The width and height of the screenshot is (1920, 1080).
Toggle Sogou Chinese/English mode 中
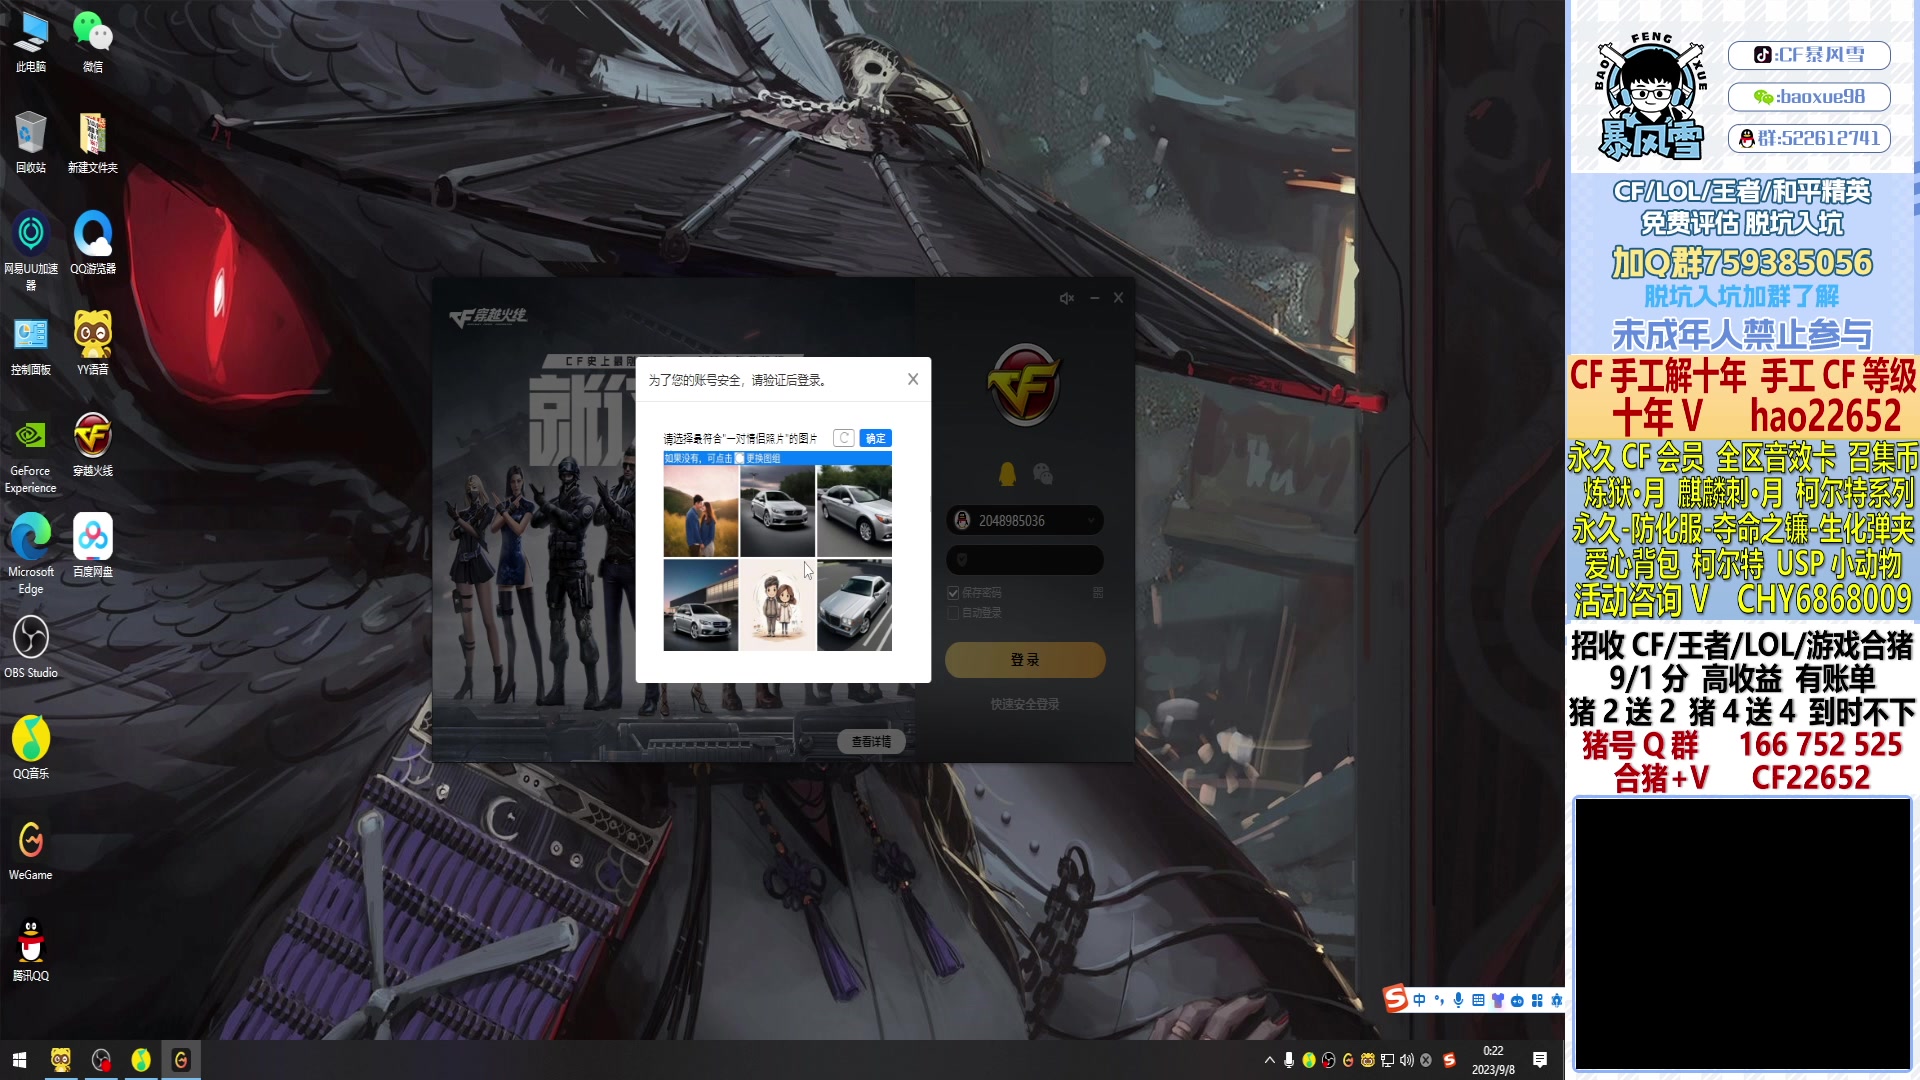click(1419, 1000)
